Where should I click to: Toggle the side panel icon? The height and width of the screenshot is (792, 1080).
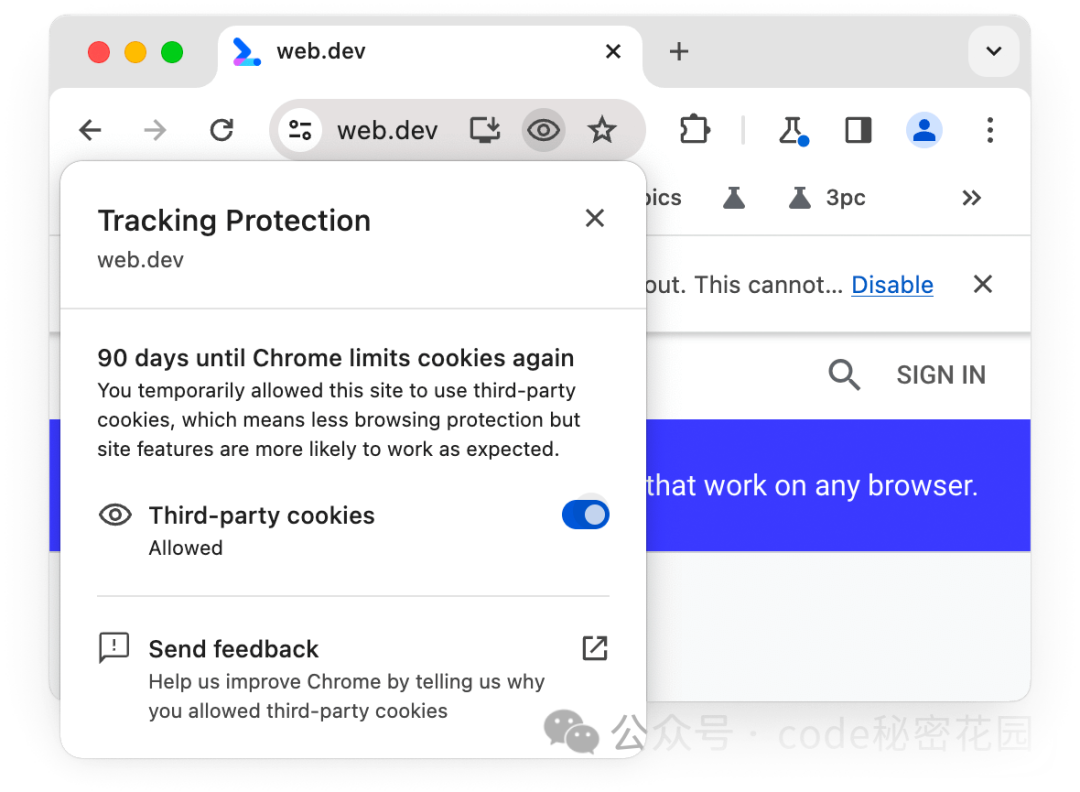coord(858,129)
